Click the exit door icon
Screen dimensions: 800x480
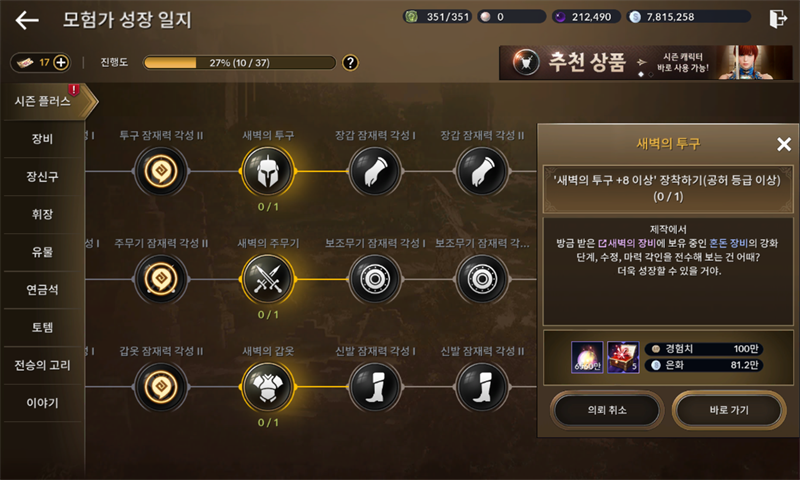click(x=778, y=18)
